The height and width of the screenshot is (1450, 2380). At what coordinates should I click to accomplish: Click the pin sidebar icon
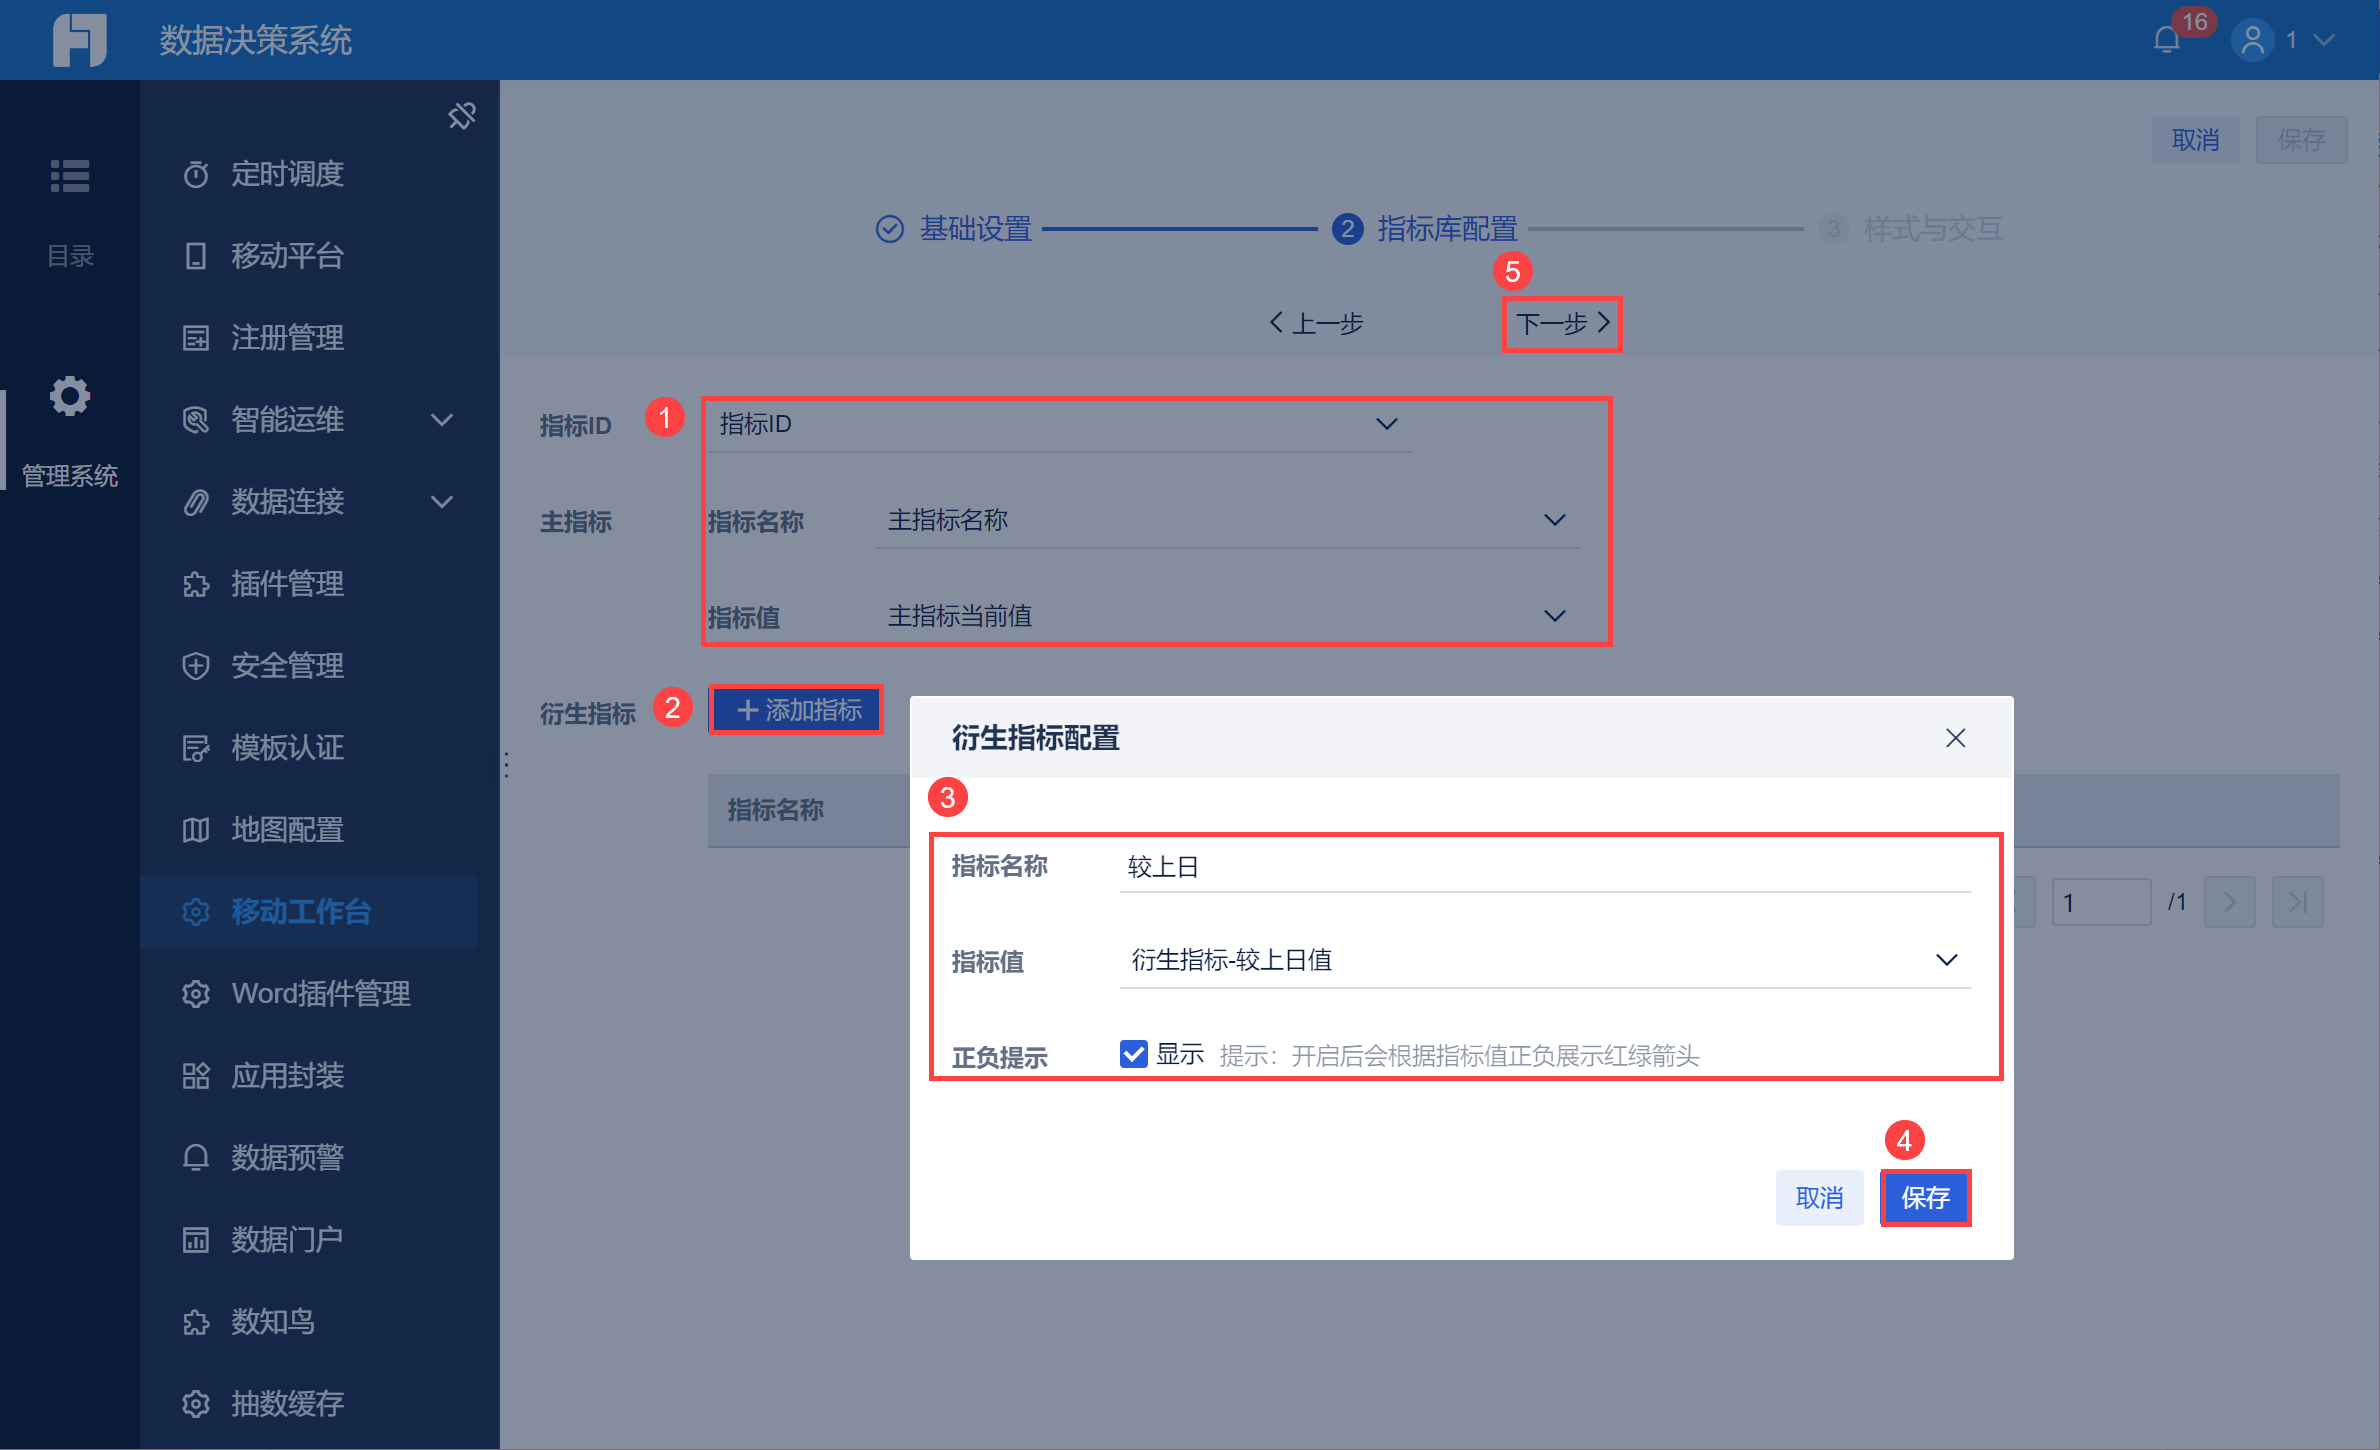[461, 116]
